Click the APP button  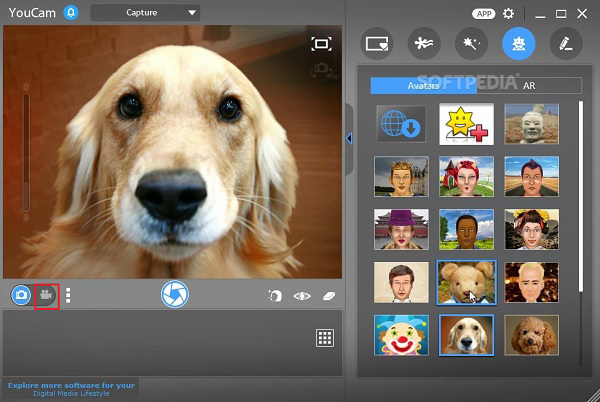pos(485,13)
